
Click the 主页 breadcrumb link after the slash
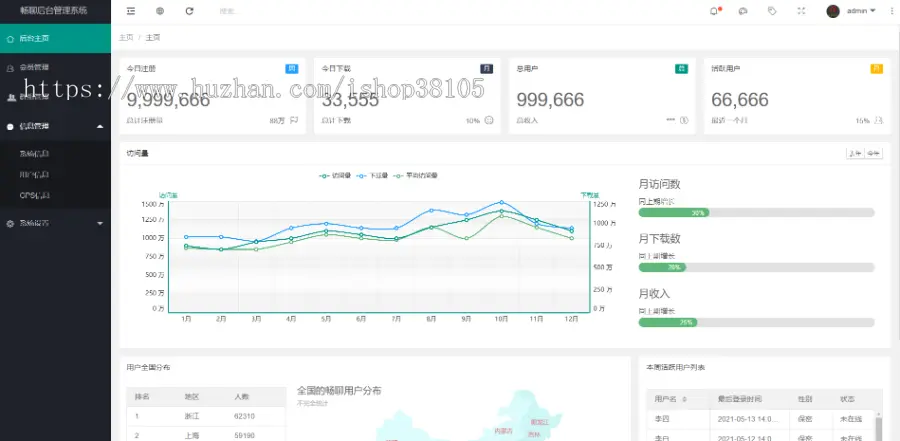coord(153,38)
